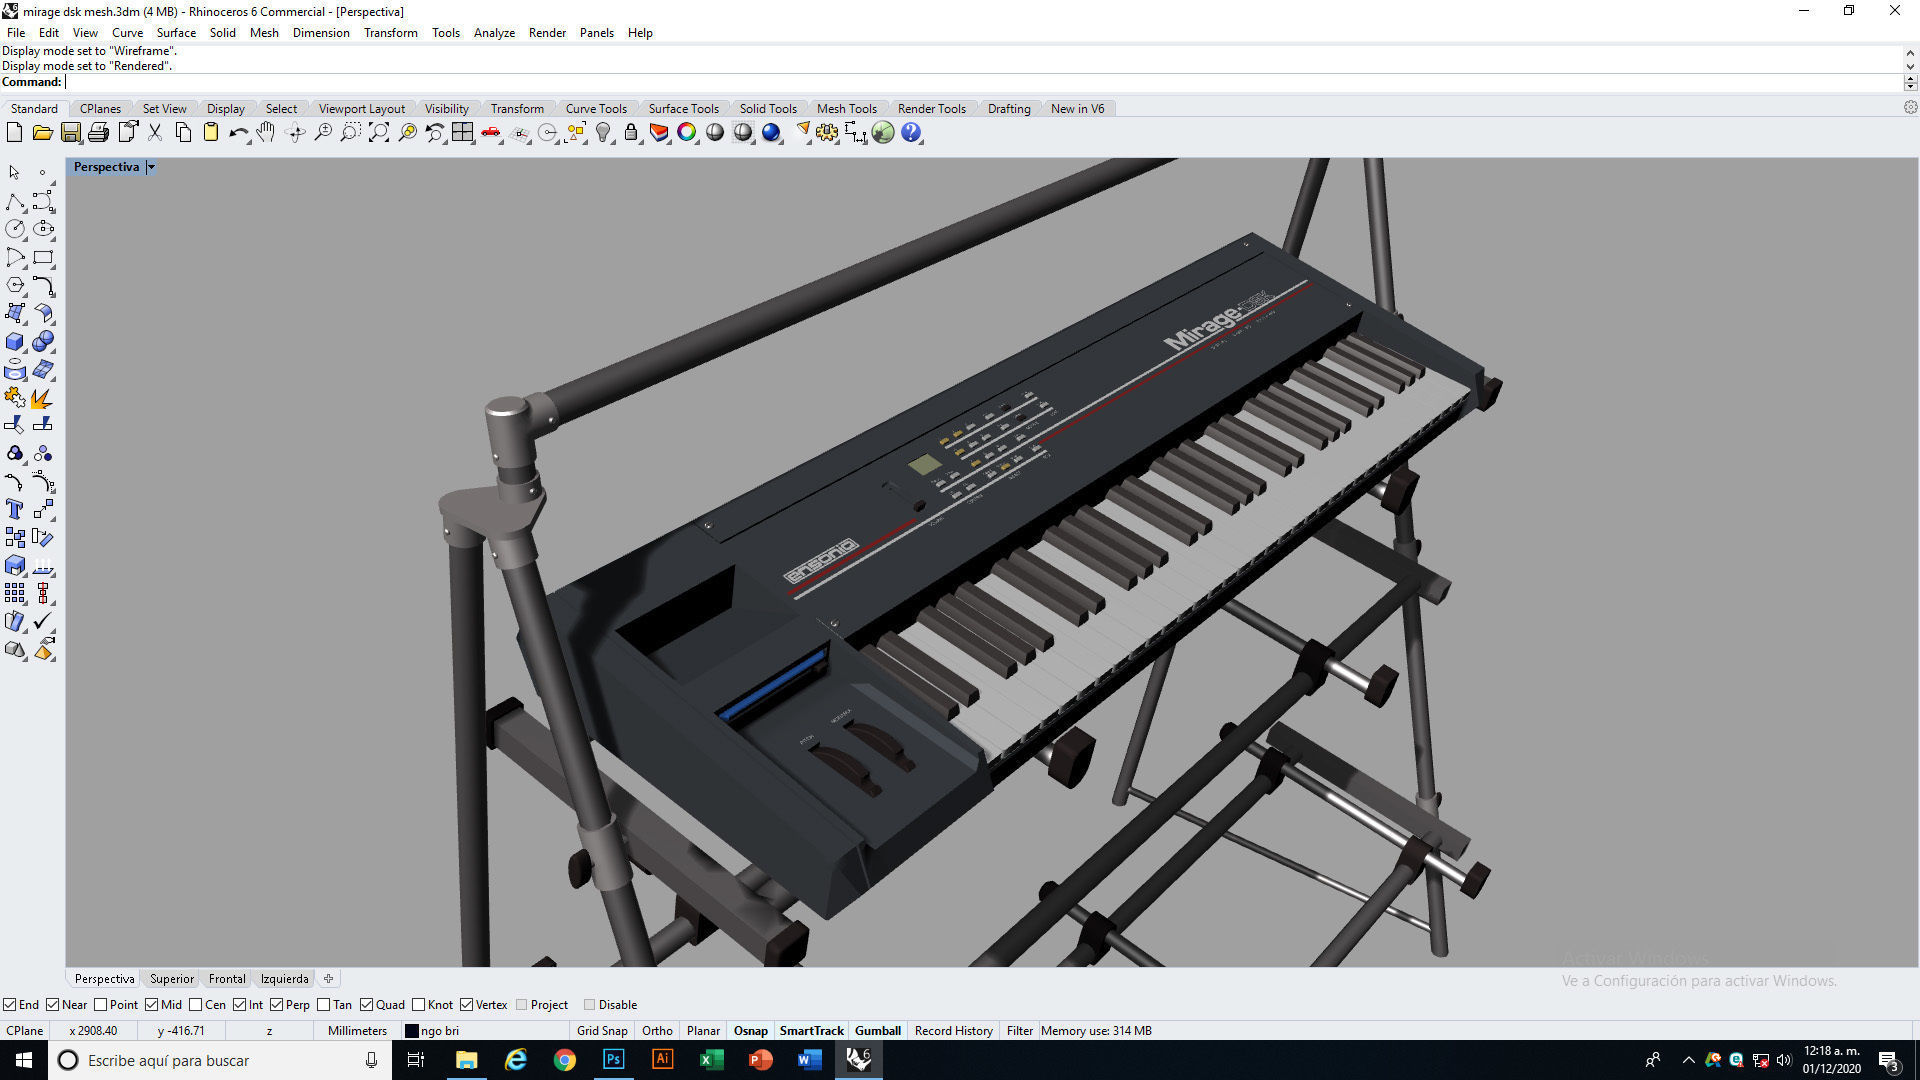Click the Undo arrow icon

(x=238, y=132)
